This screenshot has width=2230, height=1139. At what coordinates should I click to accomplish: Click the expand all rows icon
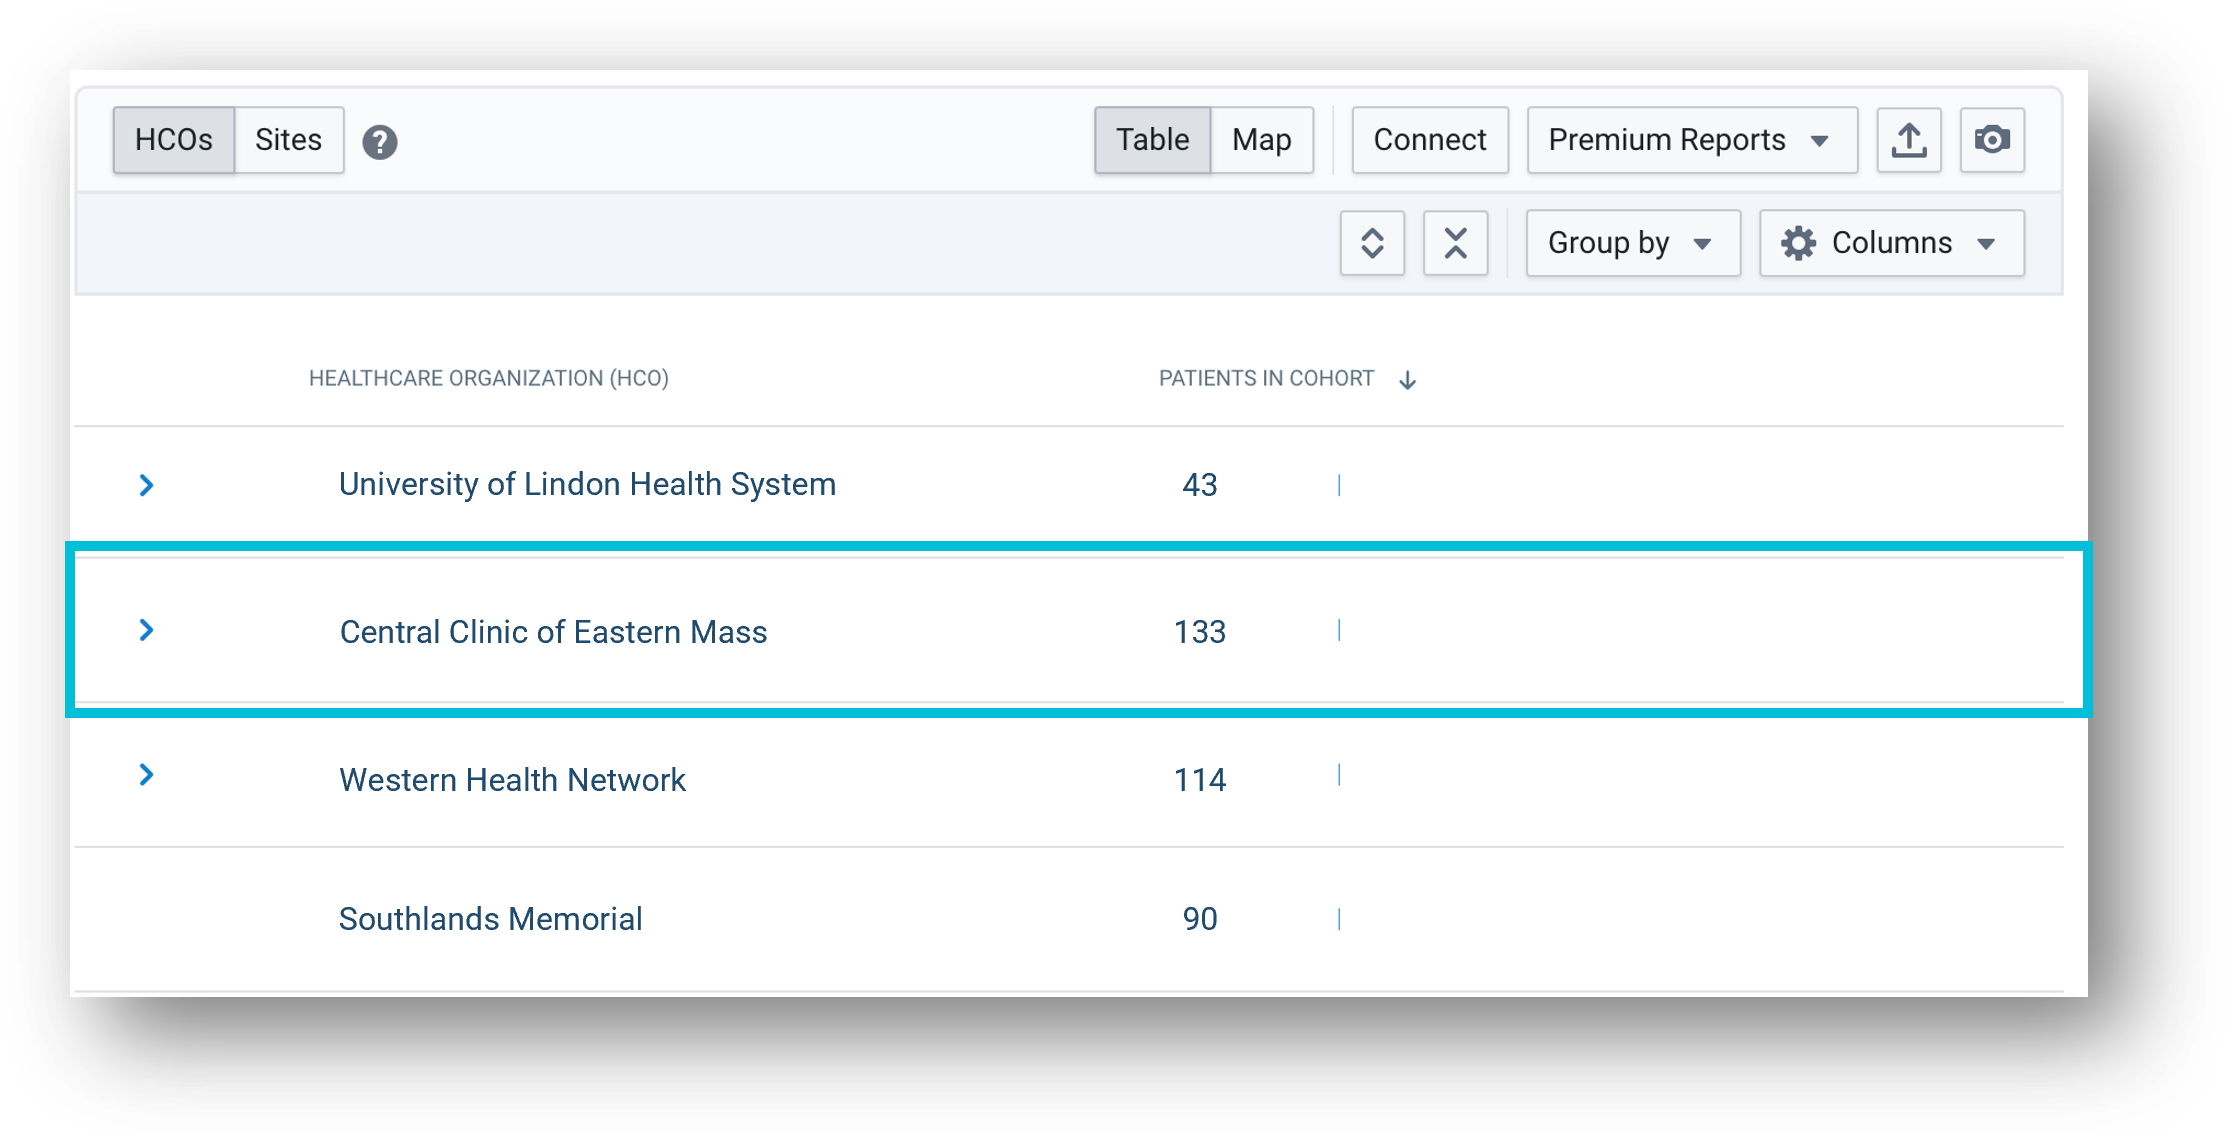(1372, 243)
